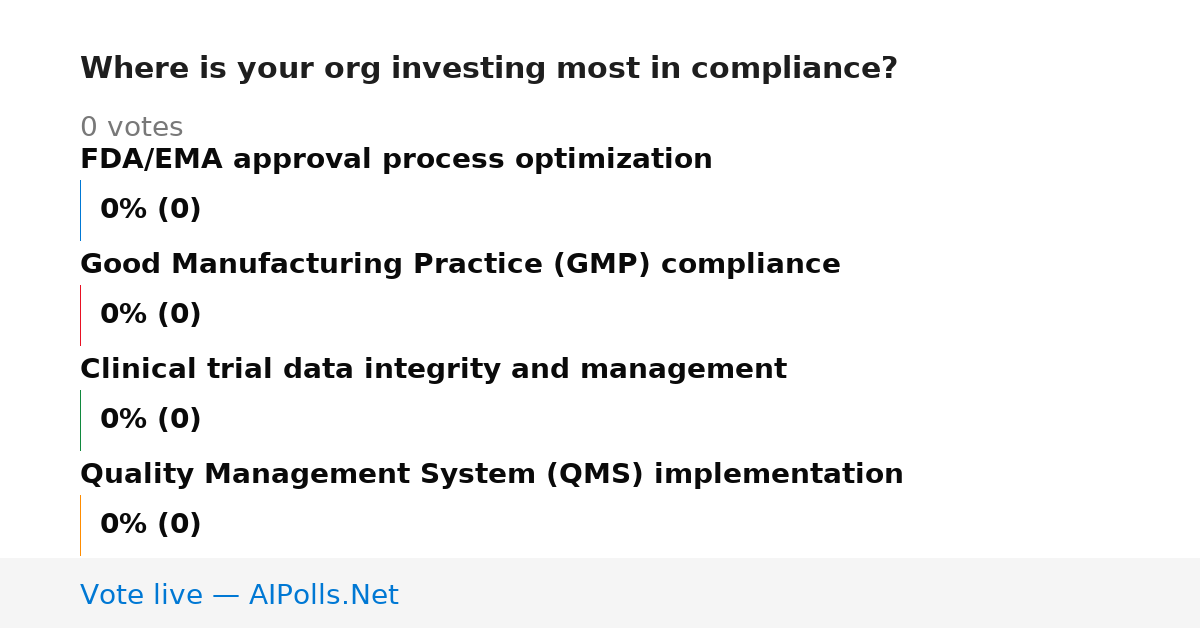Click the 0% (0) result for GMP compliance
Screen dimensions: 1200x628
point(151,315)
